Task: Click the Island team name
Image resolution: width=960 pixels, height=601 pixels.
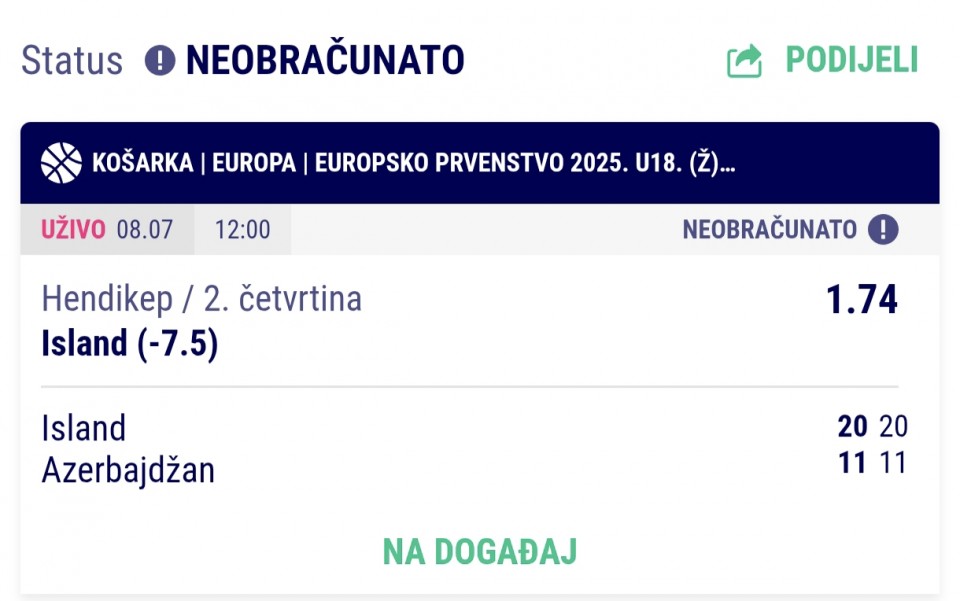Action: pos(83,428)
